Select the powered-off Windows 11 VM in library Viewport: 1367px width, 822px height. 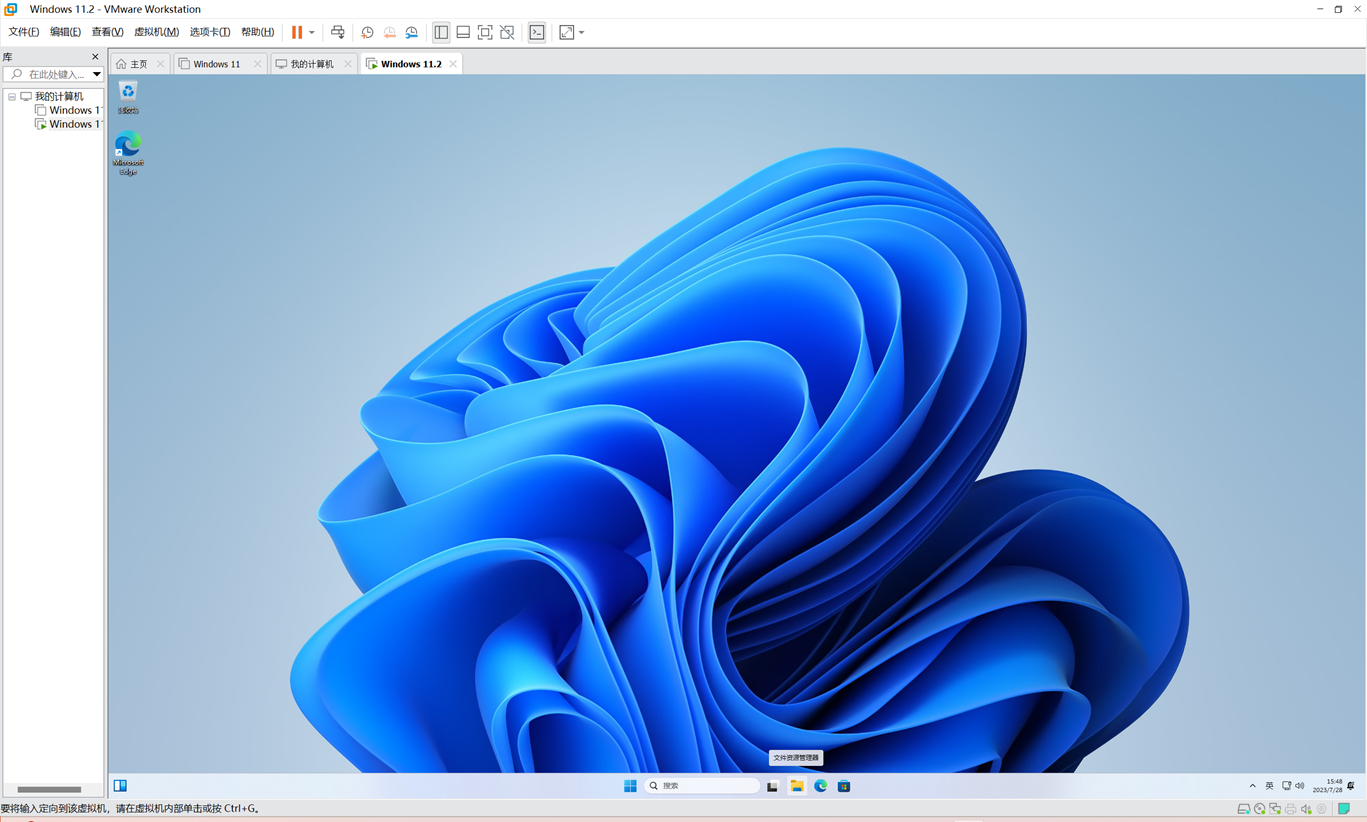coord(68,110)
